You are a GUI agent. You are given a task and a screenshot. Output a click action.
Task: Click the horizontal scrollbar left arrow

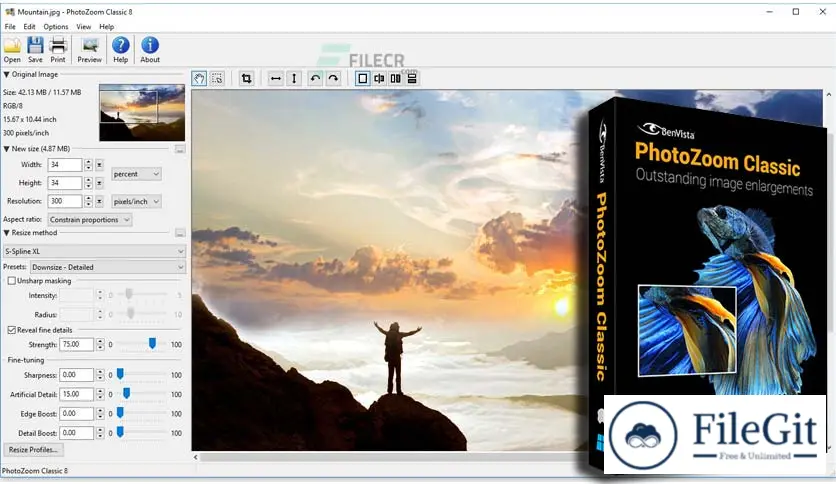tap(196, 457)
